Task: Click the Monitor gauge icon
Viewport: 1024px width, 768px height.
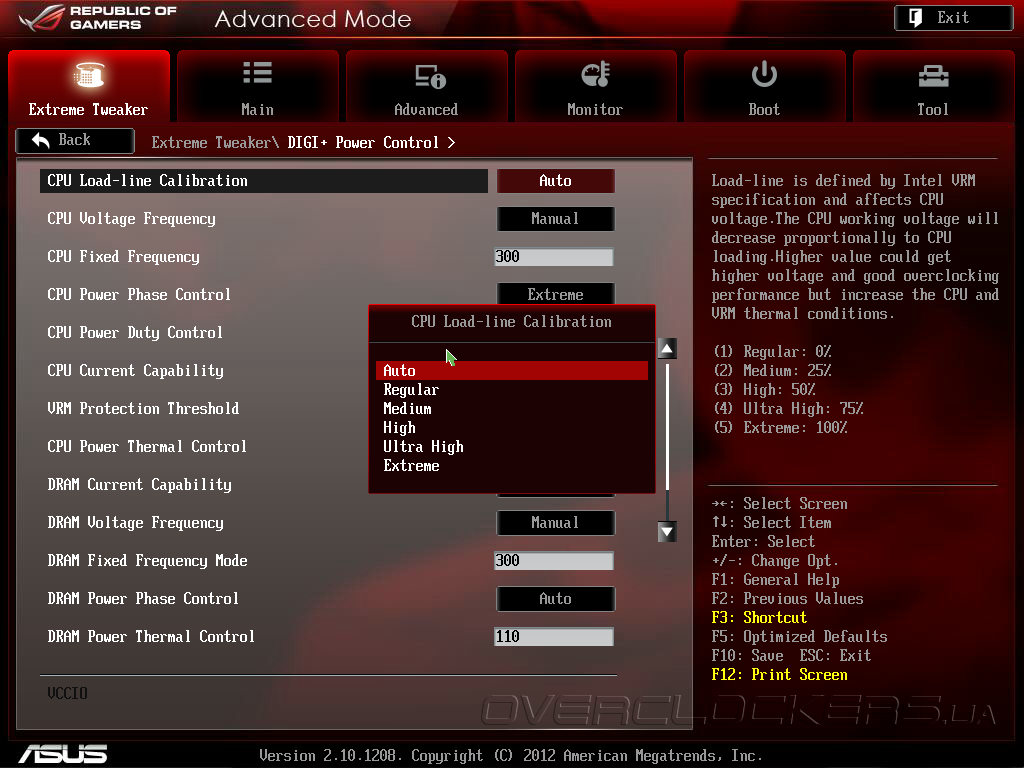Action: pos(596,74)
